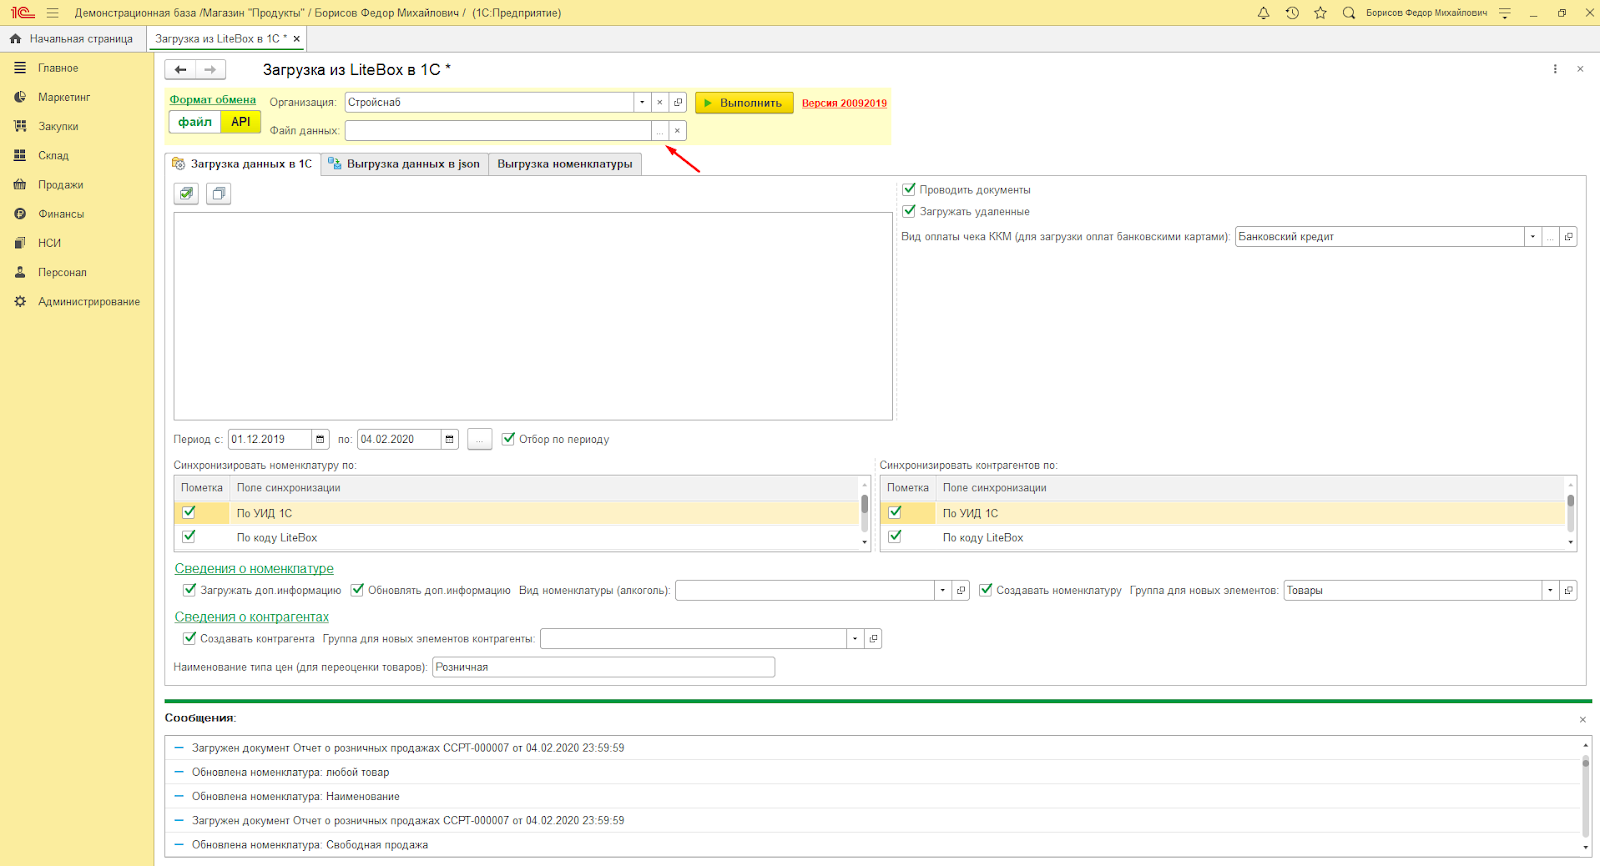Toggle Обновлять доп.информацию checkbox

[357, 590]
